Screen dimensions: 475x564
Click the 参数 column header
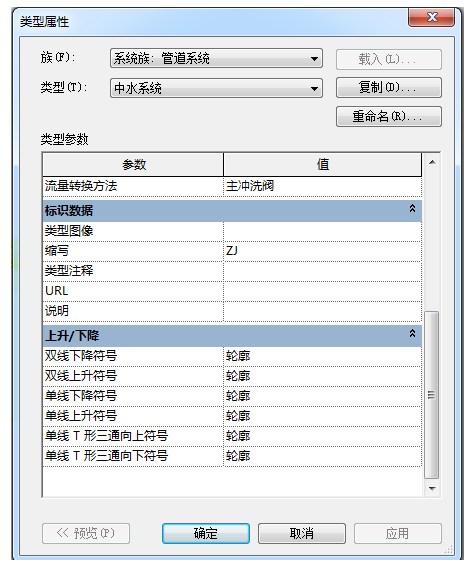[133, 164]
